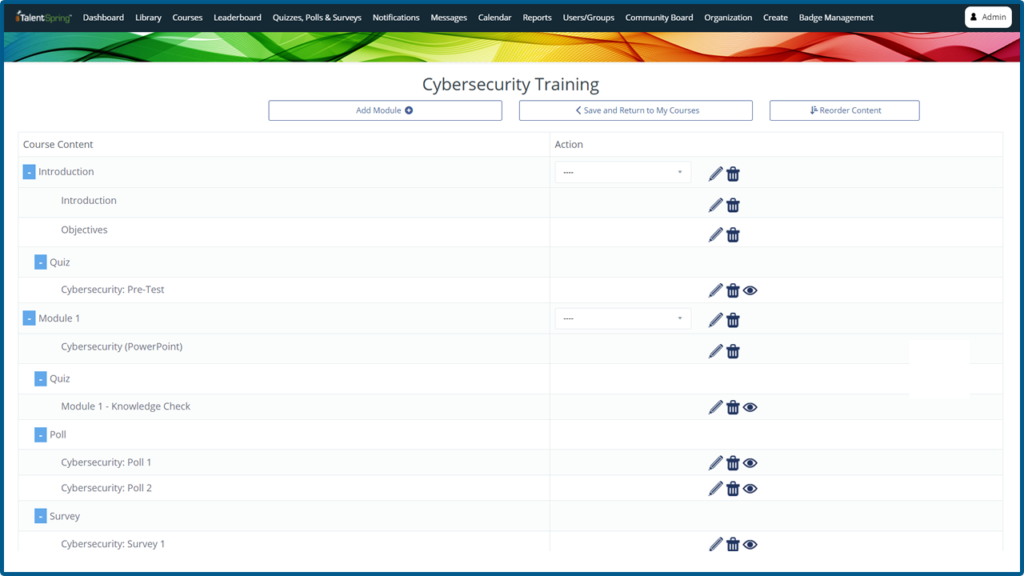Open the action dropdown for Introduction module
The height and width of the screenshot is (576, 1024).
(622, 172)
